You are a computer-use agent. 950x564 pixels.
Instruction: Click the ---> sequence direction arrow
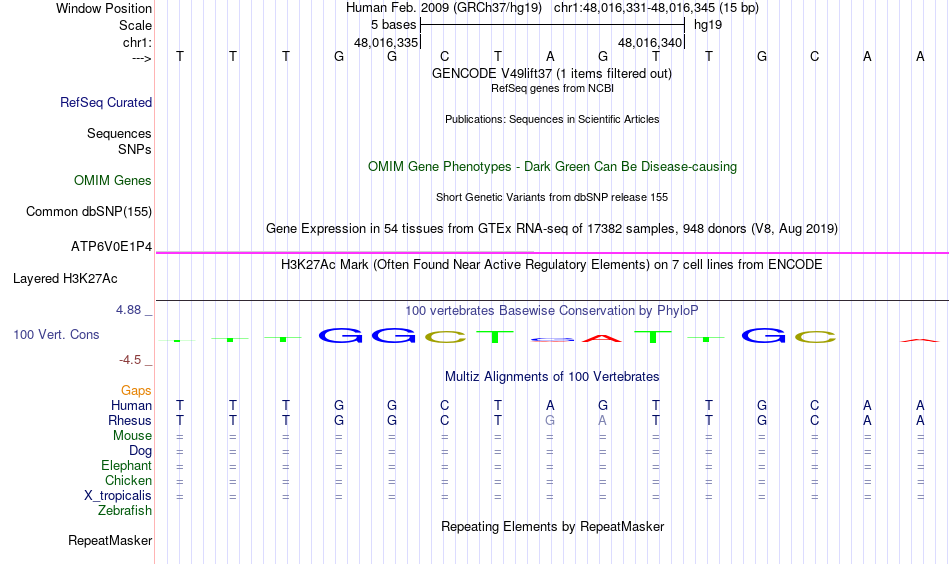(x=142, y=58)
